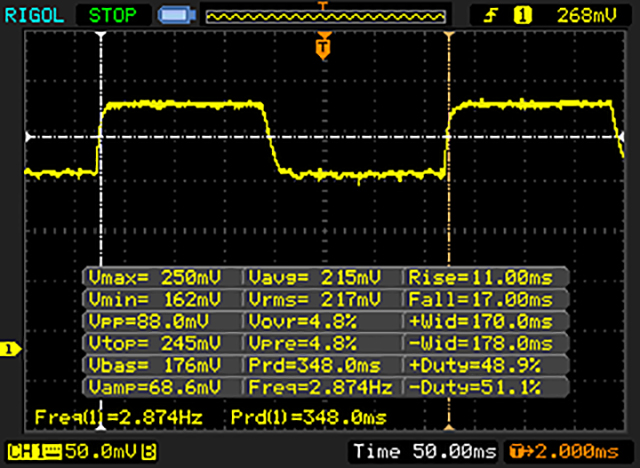The image size is (640, 468).
Task: Click the waveform memory overview bar
Action: coord(325,16)
